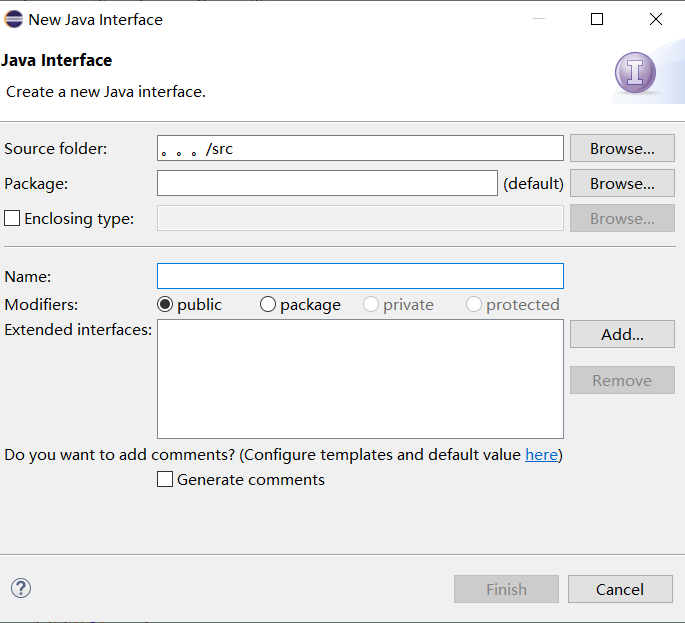Open the 'here' templates configuration link
Viewport: 685px width, 623px height.
541,455
